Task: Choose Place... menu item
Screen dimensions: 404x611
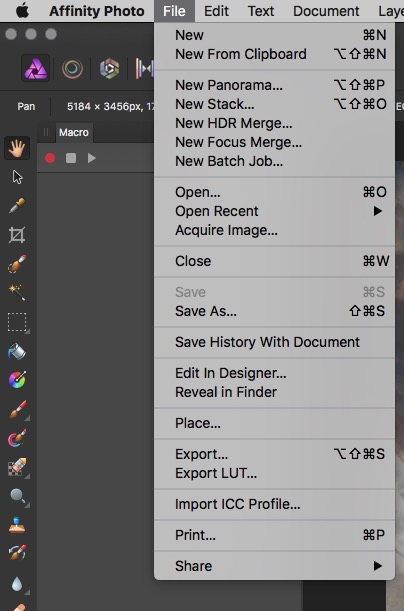Action: click(274, 423)
